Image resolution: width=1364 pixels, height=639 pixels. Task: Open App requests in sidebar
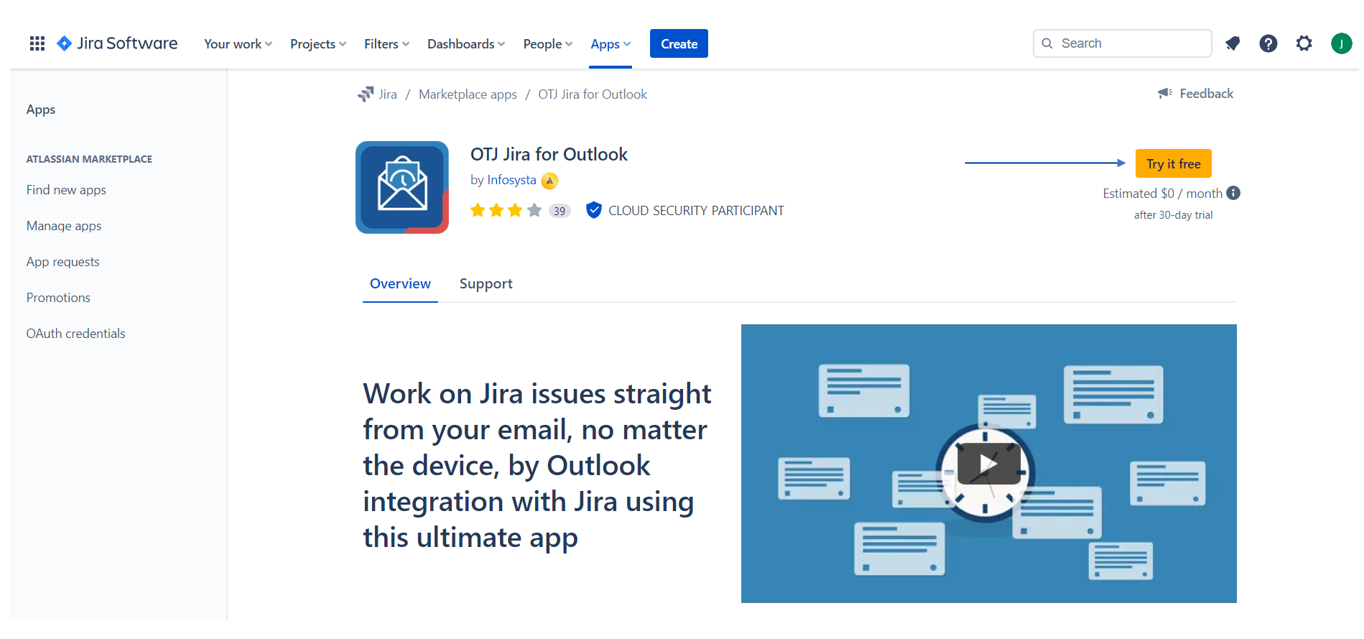pyautogui.click(x=63, y=262)
